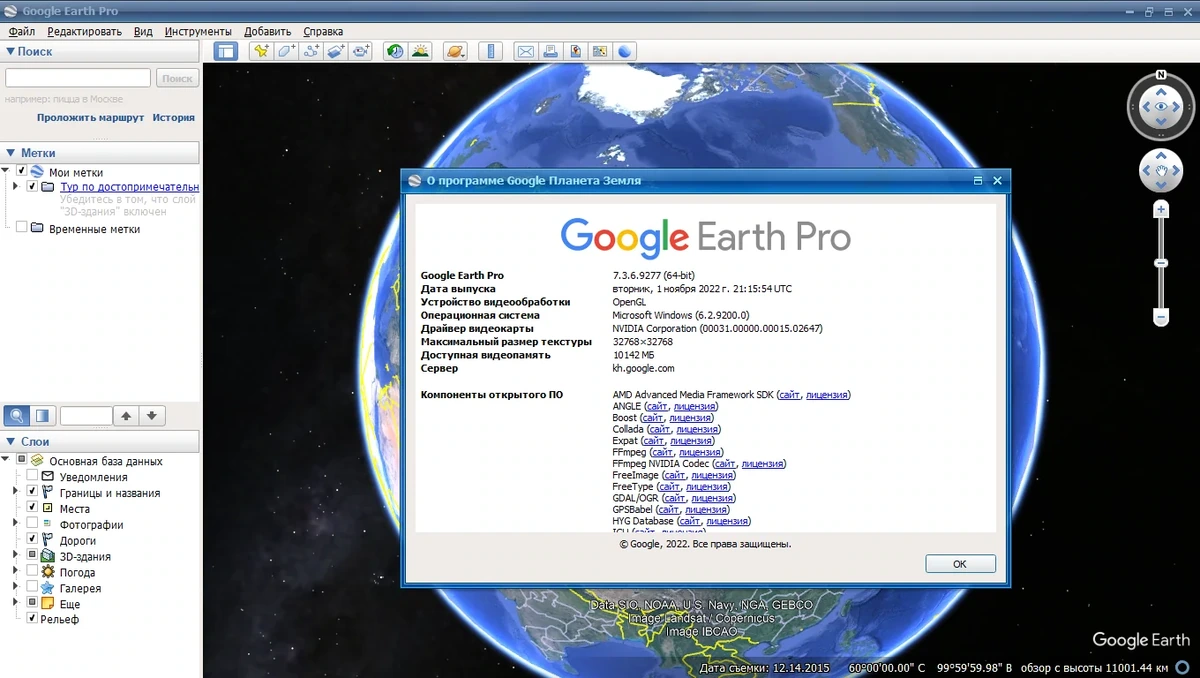Image resolution: width=1200 pixels, height=678 pixels.
Task: Enable the Уведомления layer checkbox
Action: point(33,477)
